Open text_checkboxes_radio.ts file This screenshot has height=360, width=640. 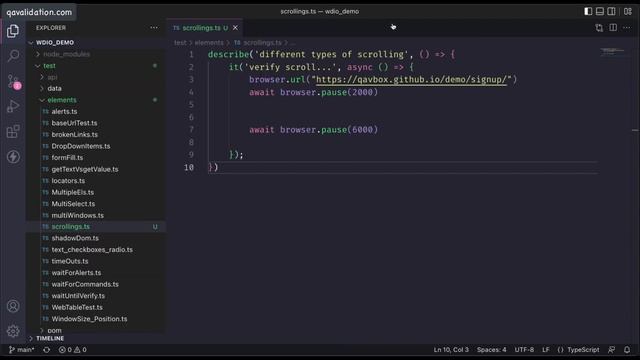tap(92, 249)
